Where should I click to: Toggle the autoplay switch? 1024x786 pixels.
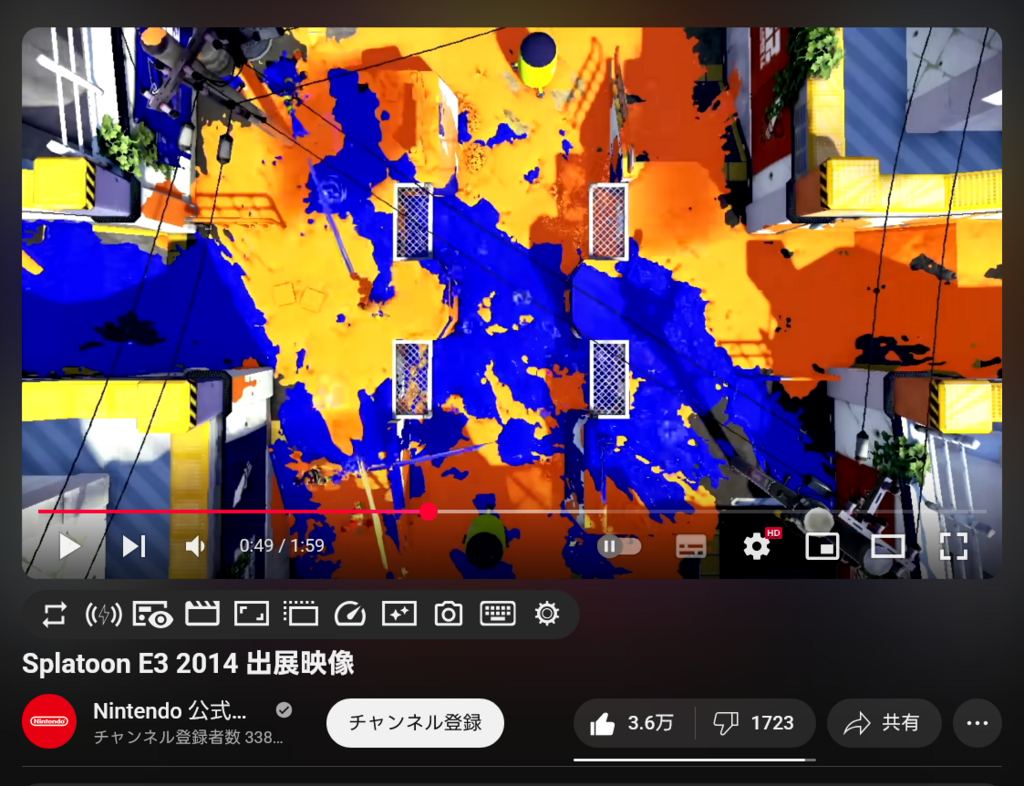[618, 546]
